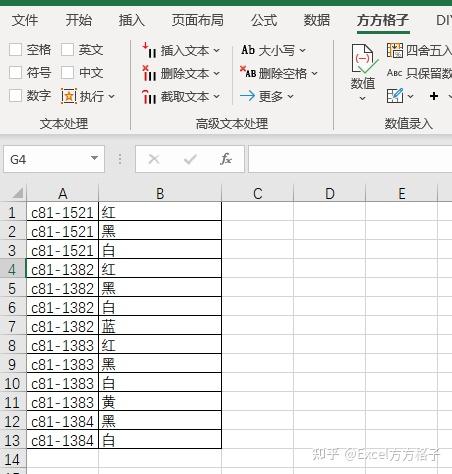Switch to the 页面布局 tab
Screen dimensions: 452x474
[x=198, y=20]
